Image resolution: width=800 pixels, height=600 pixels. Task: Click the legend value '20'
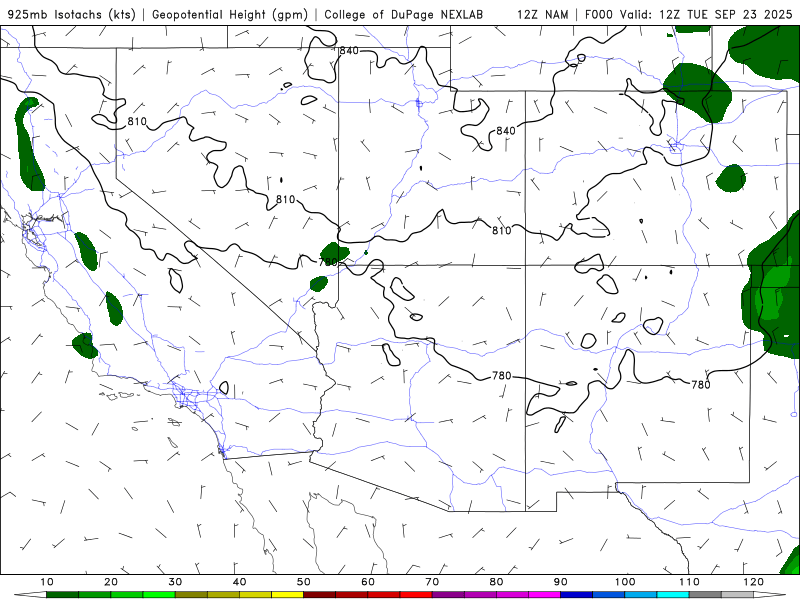[x=111, y=582]
